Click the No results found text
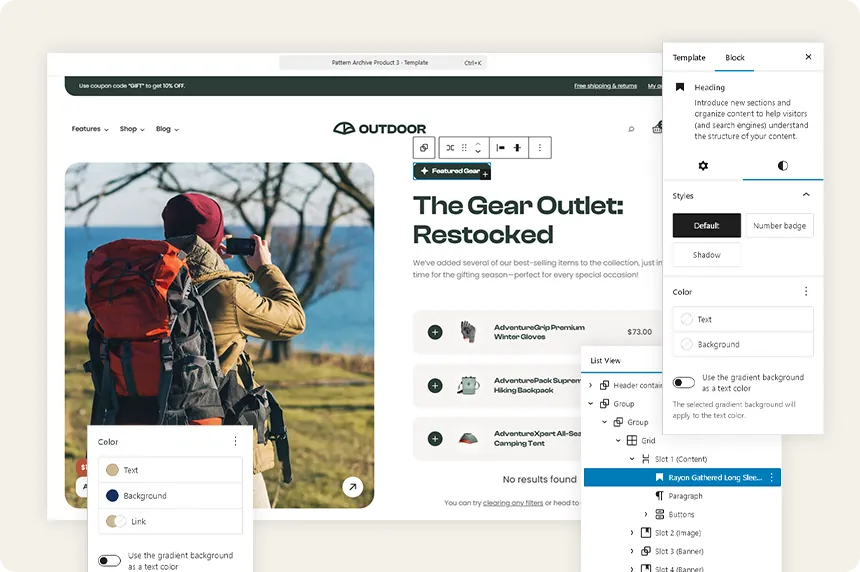The width and height of the screenshot is (860, 572). (540, 479)
